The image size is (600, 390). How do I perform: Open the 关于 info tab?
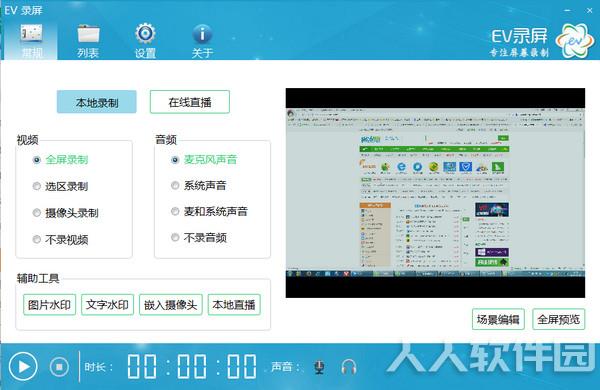click(202, 41)
